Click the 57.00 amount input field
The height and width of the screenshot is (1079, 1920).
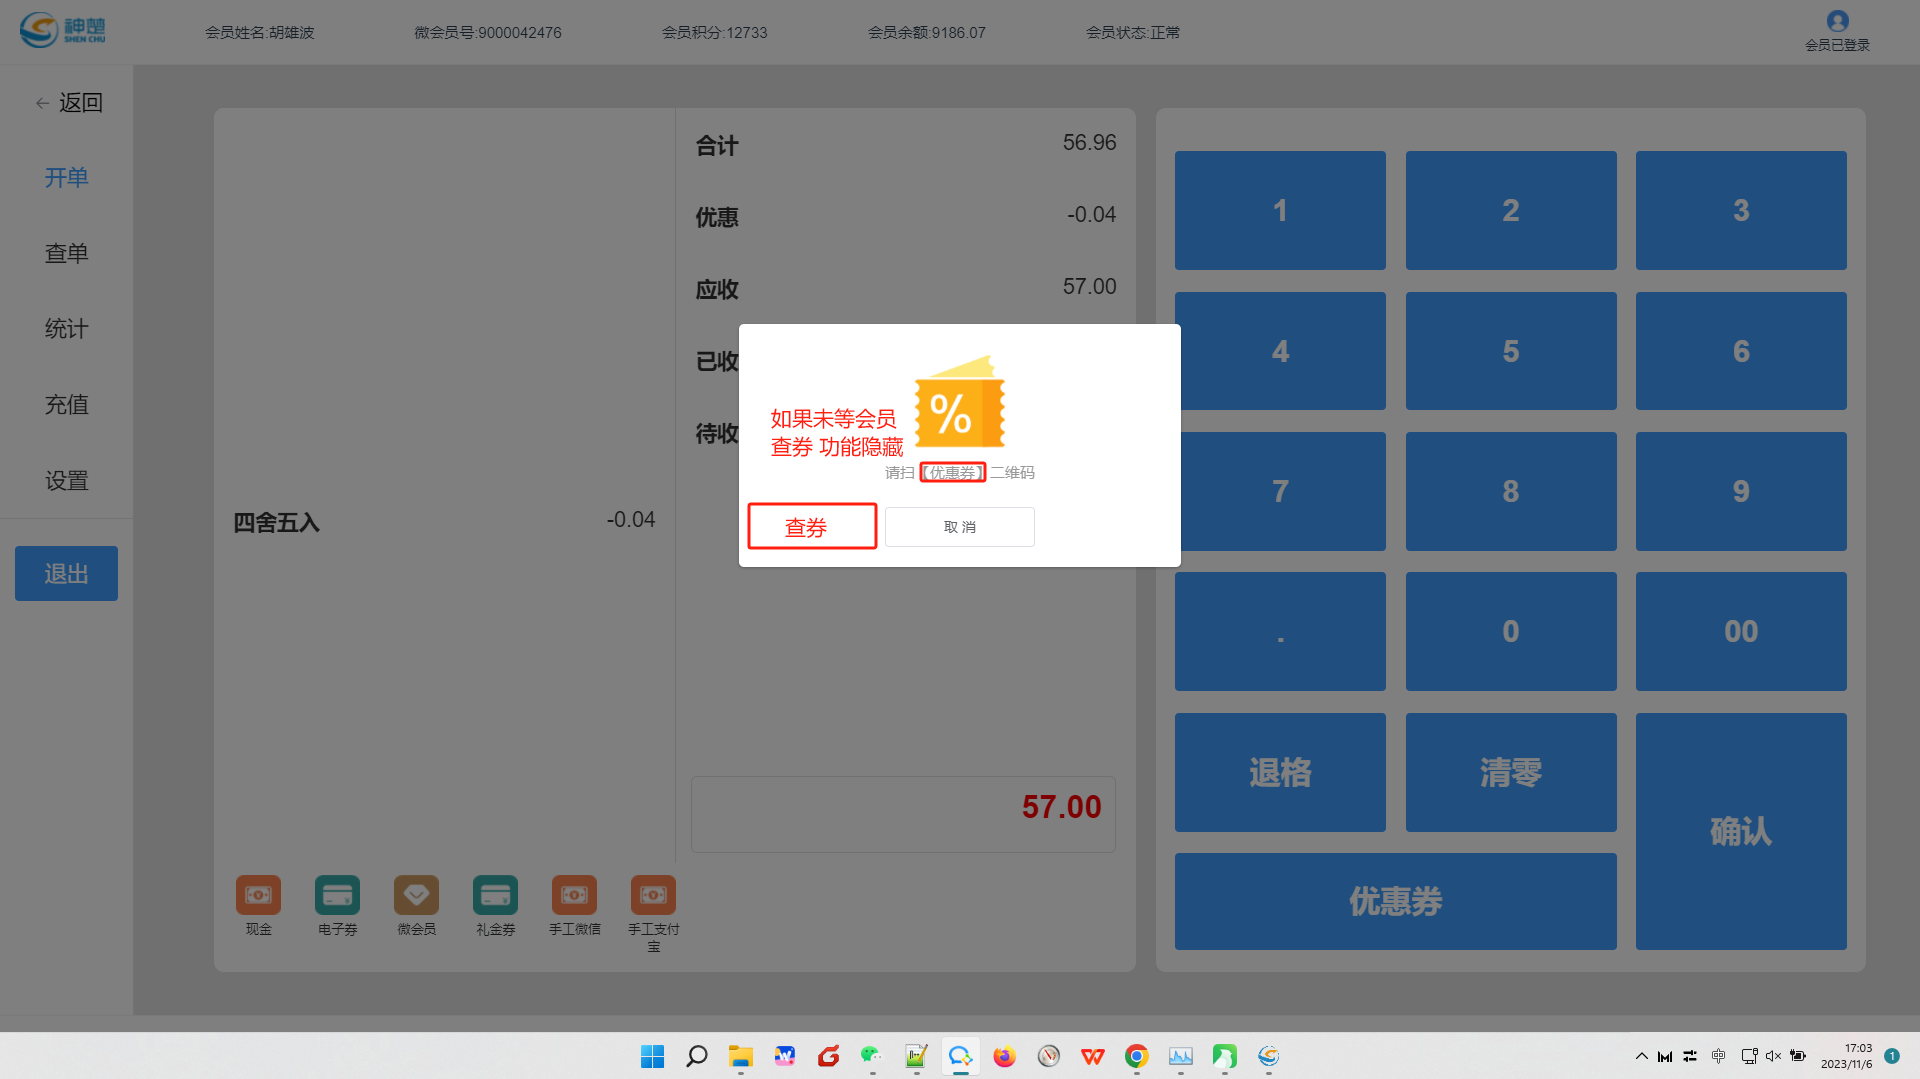click(903, 814)
